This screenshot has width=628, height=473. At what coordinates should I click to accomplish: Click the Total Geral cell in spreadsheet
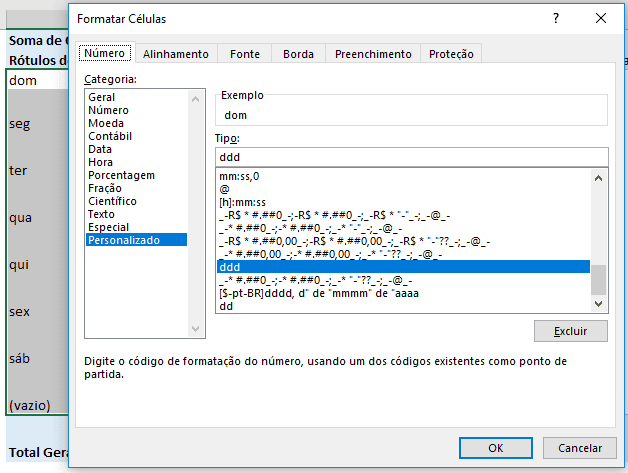point(38,453)
